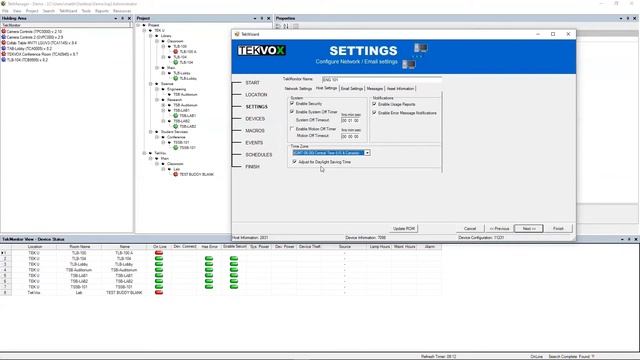The width and height of the screenshot is (640, 360).
Task: Click the lower computer monitor icon in Settings header
Action: (409, 64)
